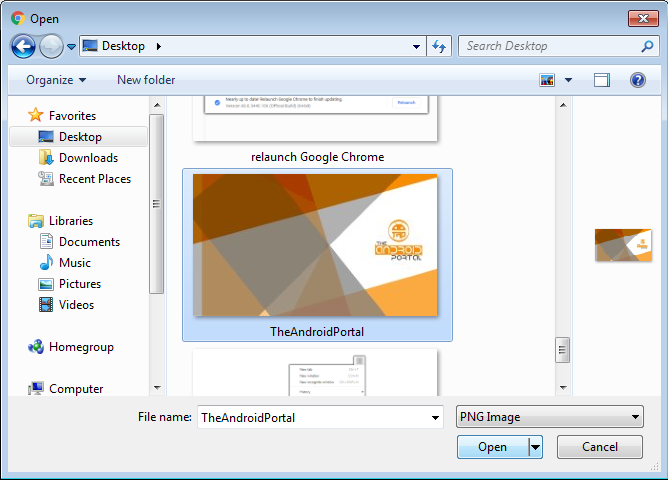Close the Open dialog
Viewport: 668px width, 480px height.
coord(643,18)
